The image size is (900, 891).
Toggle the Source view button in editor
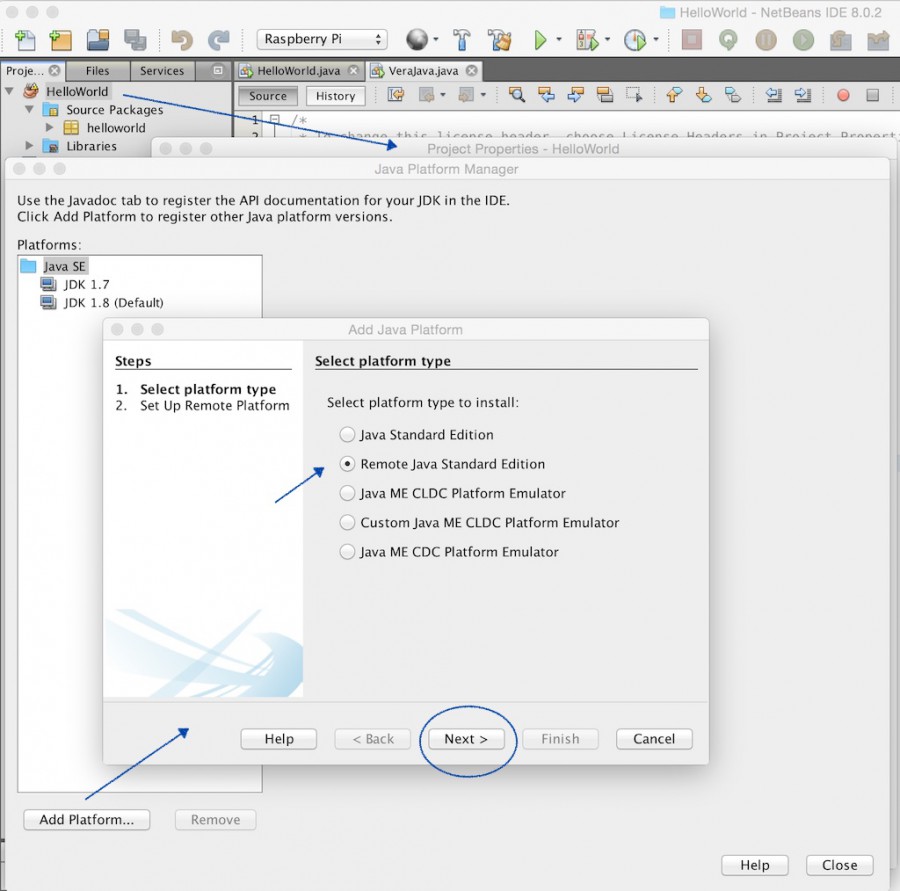coord(267,96)
